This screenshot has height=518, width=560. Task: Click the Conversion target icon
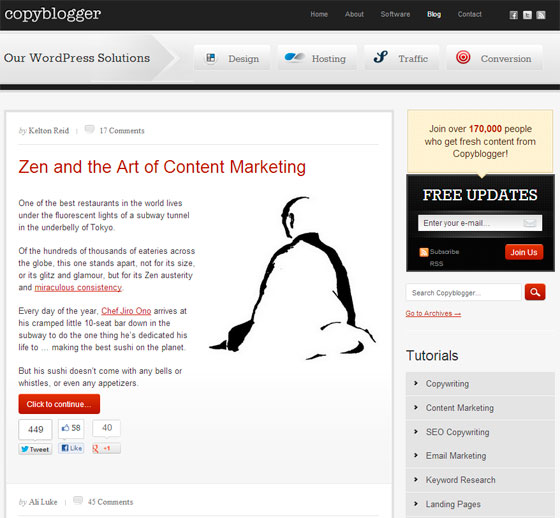tap(463, 57)
